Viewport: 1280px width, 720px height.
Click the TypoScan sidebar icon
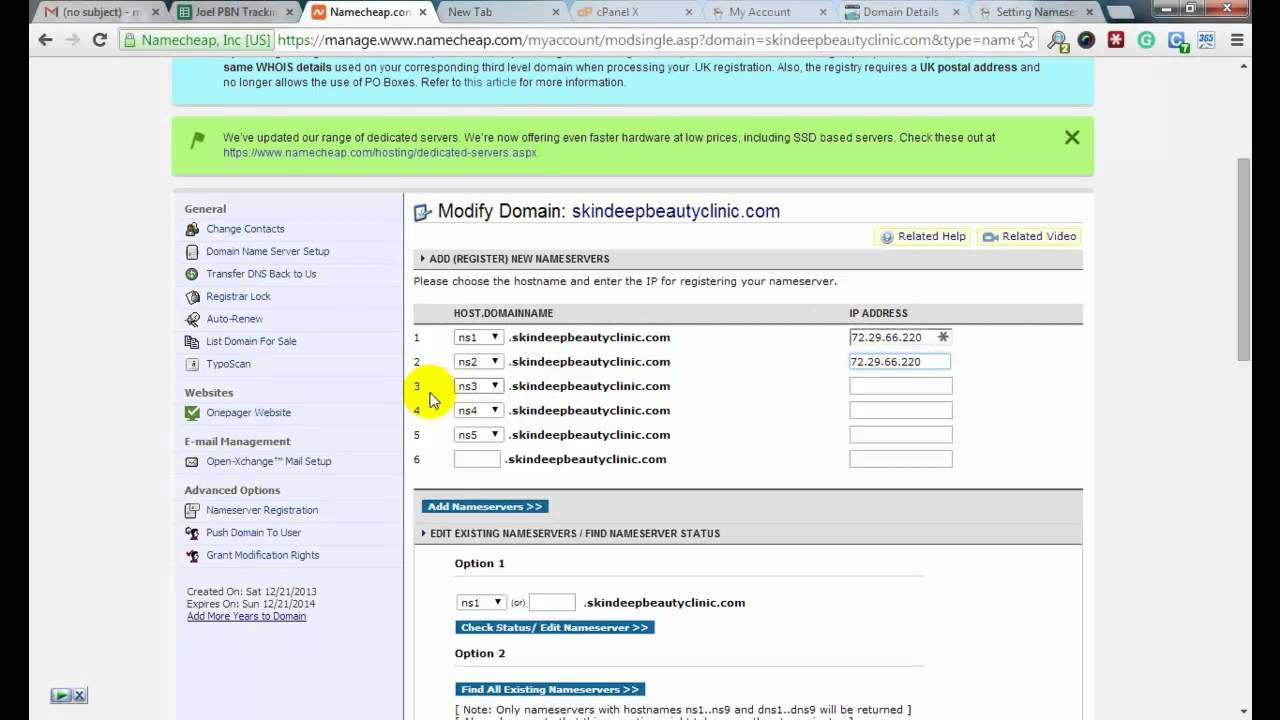click(x=192, y=364)
